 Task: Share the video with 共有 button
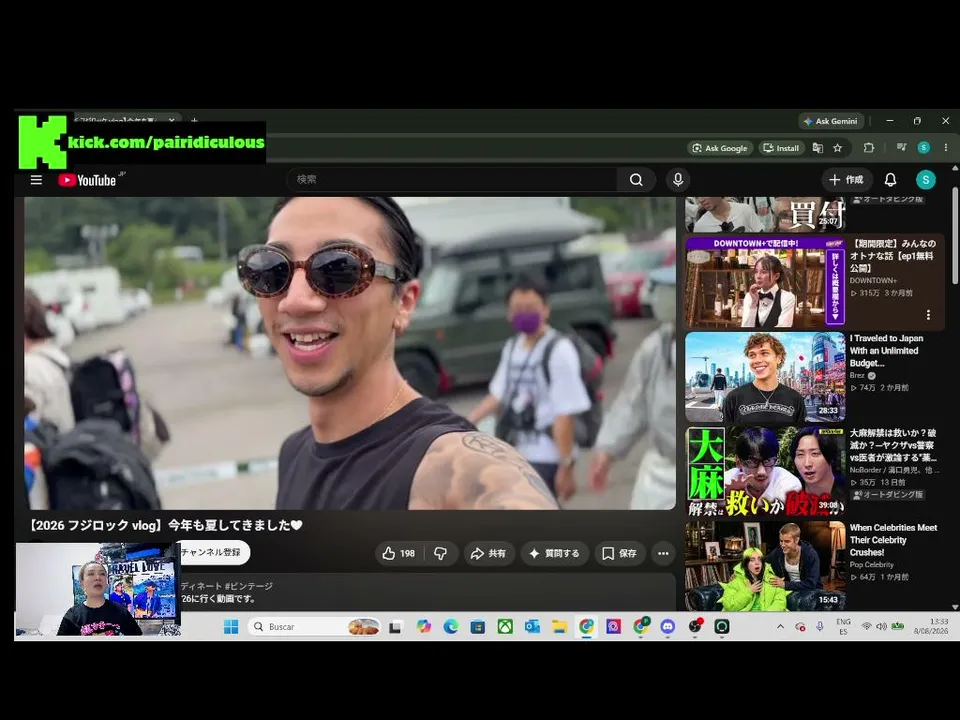point(488,553)
